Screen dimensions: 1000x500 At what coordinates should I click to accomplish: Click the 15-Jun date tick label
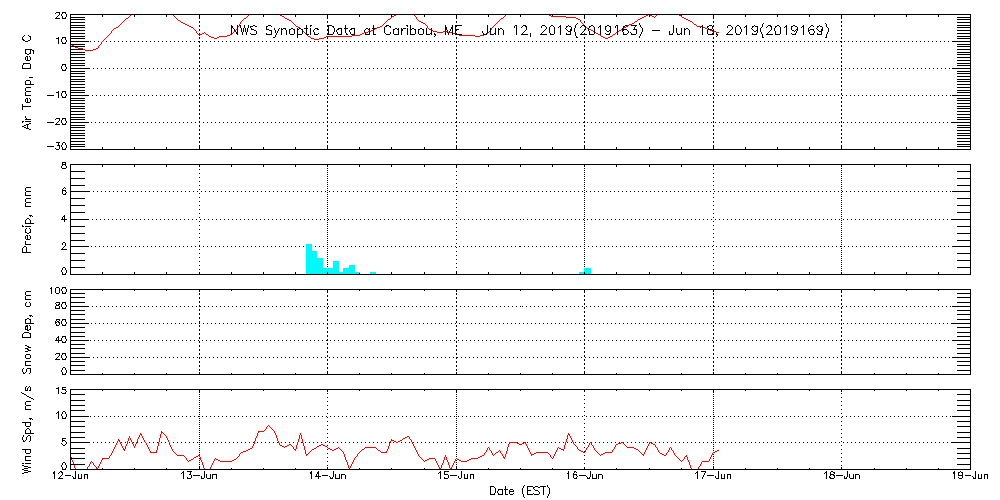(457, 477)
